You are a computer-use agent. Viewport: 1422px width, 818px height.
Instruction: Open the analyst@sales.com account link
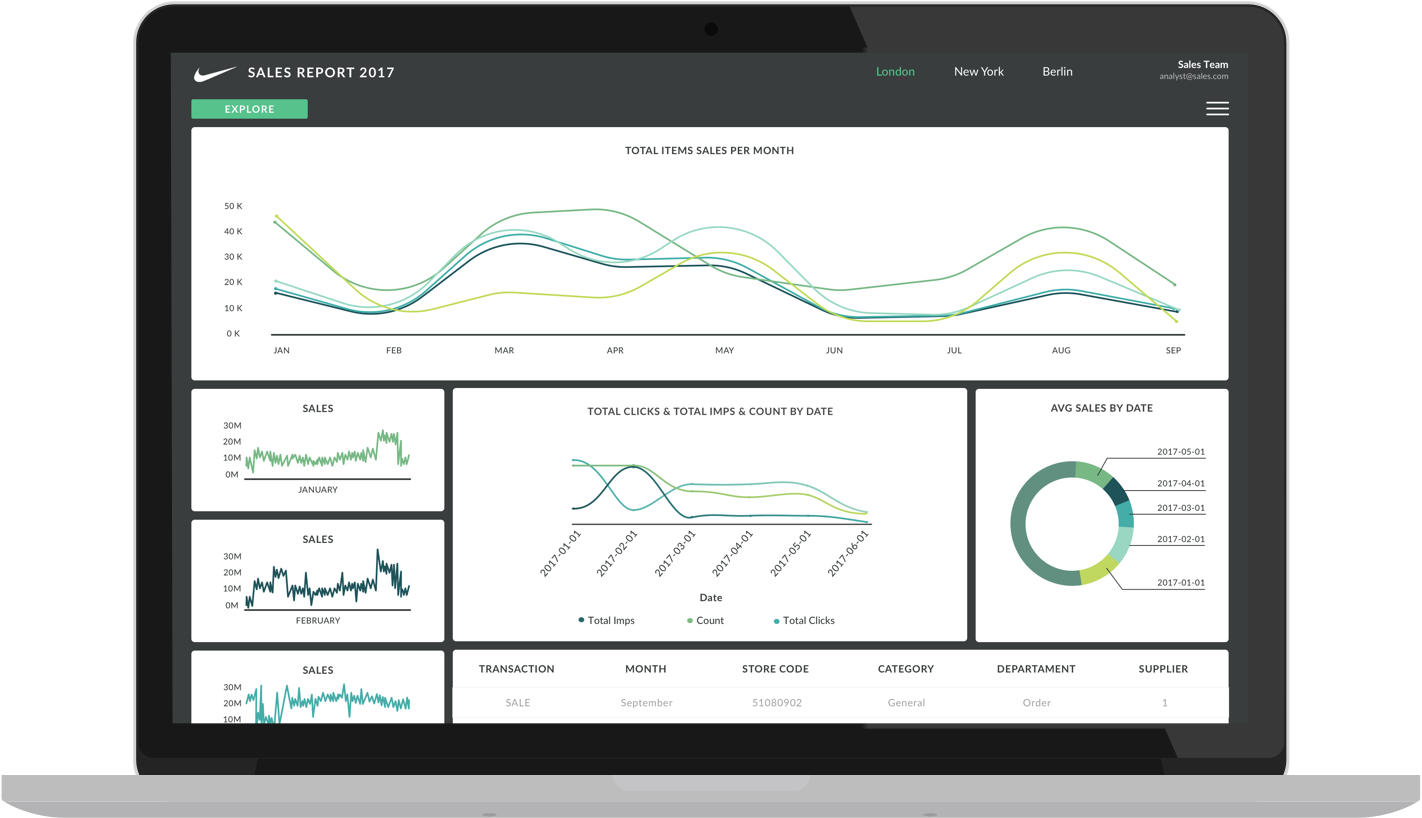[x=1196, y=76]
